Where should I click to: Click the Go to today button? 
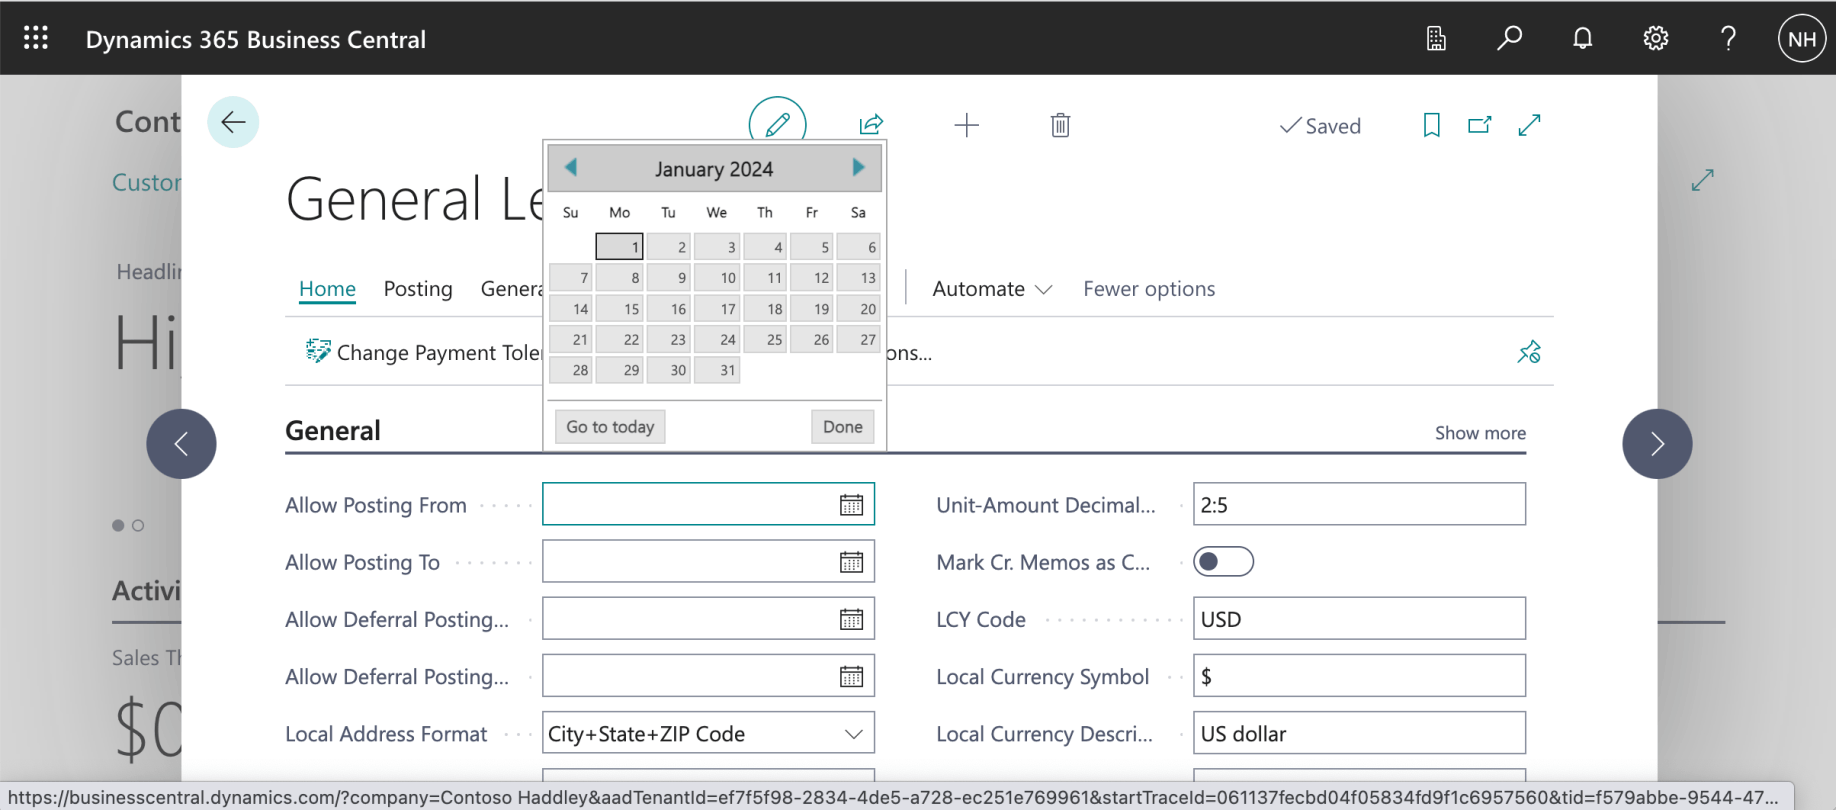(x=609, y=427)
